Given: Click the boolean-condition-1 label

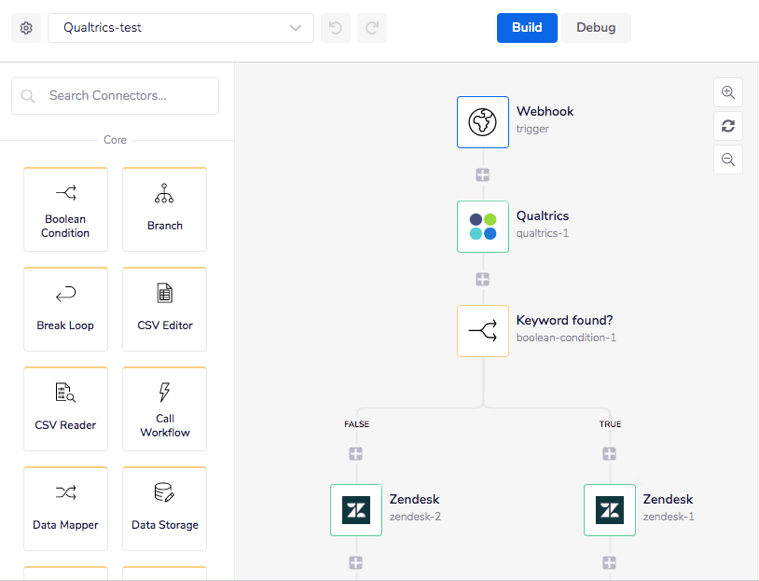Looking at the screenshot, I should tap(566, 337).
